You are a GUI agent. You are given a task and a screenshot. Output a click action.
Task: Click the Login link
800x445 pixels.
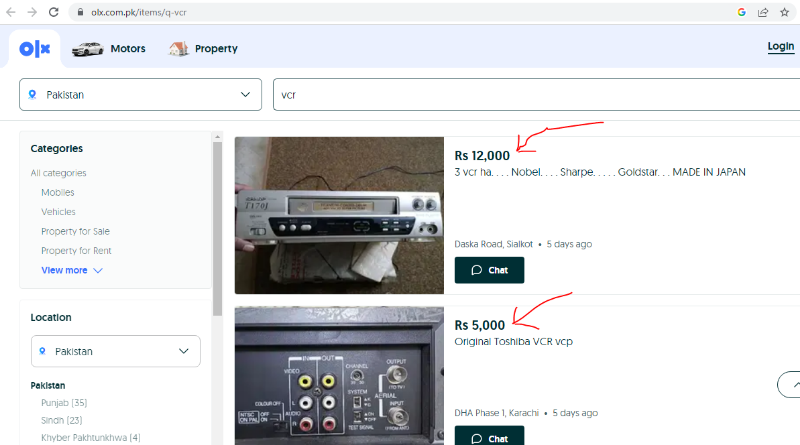[780, 47]
